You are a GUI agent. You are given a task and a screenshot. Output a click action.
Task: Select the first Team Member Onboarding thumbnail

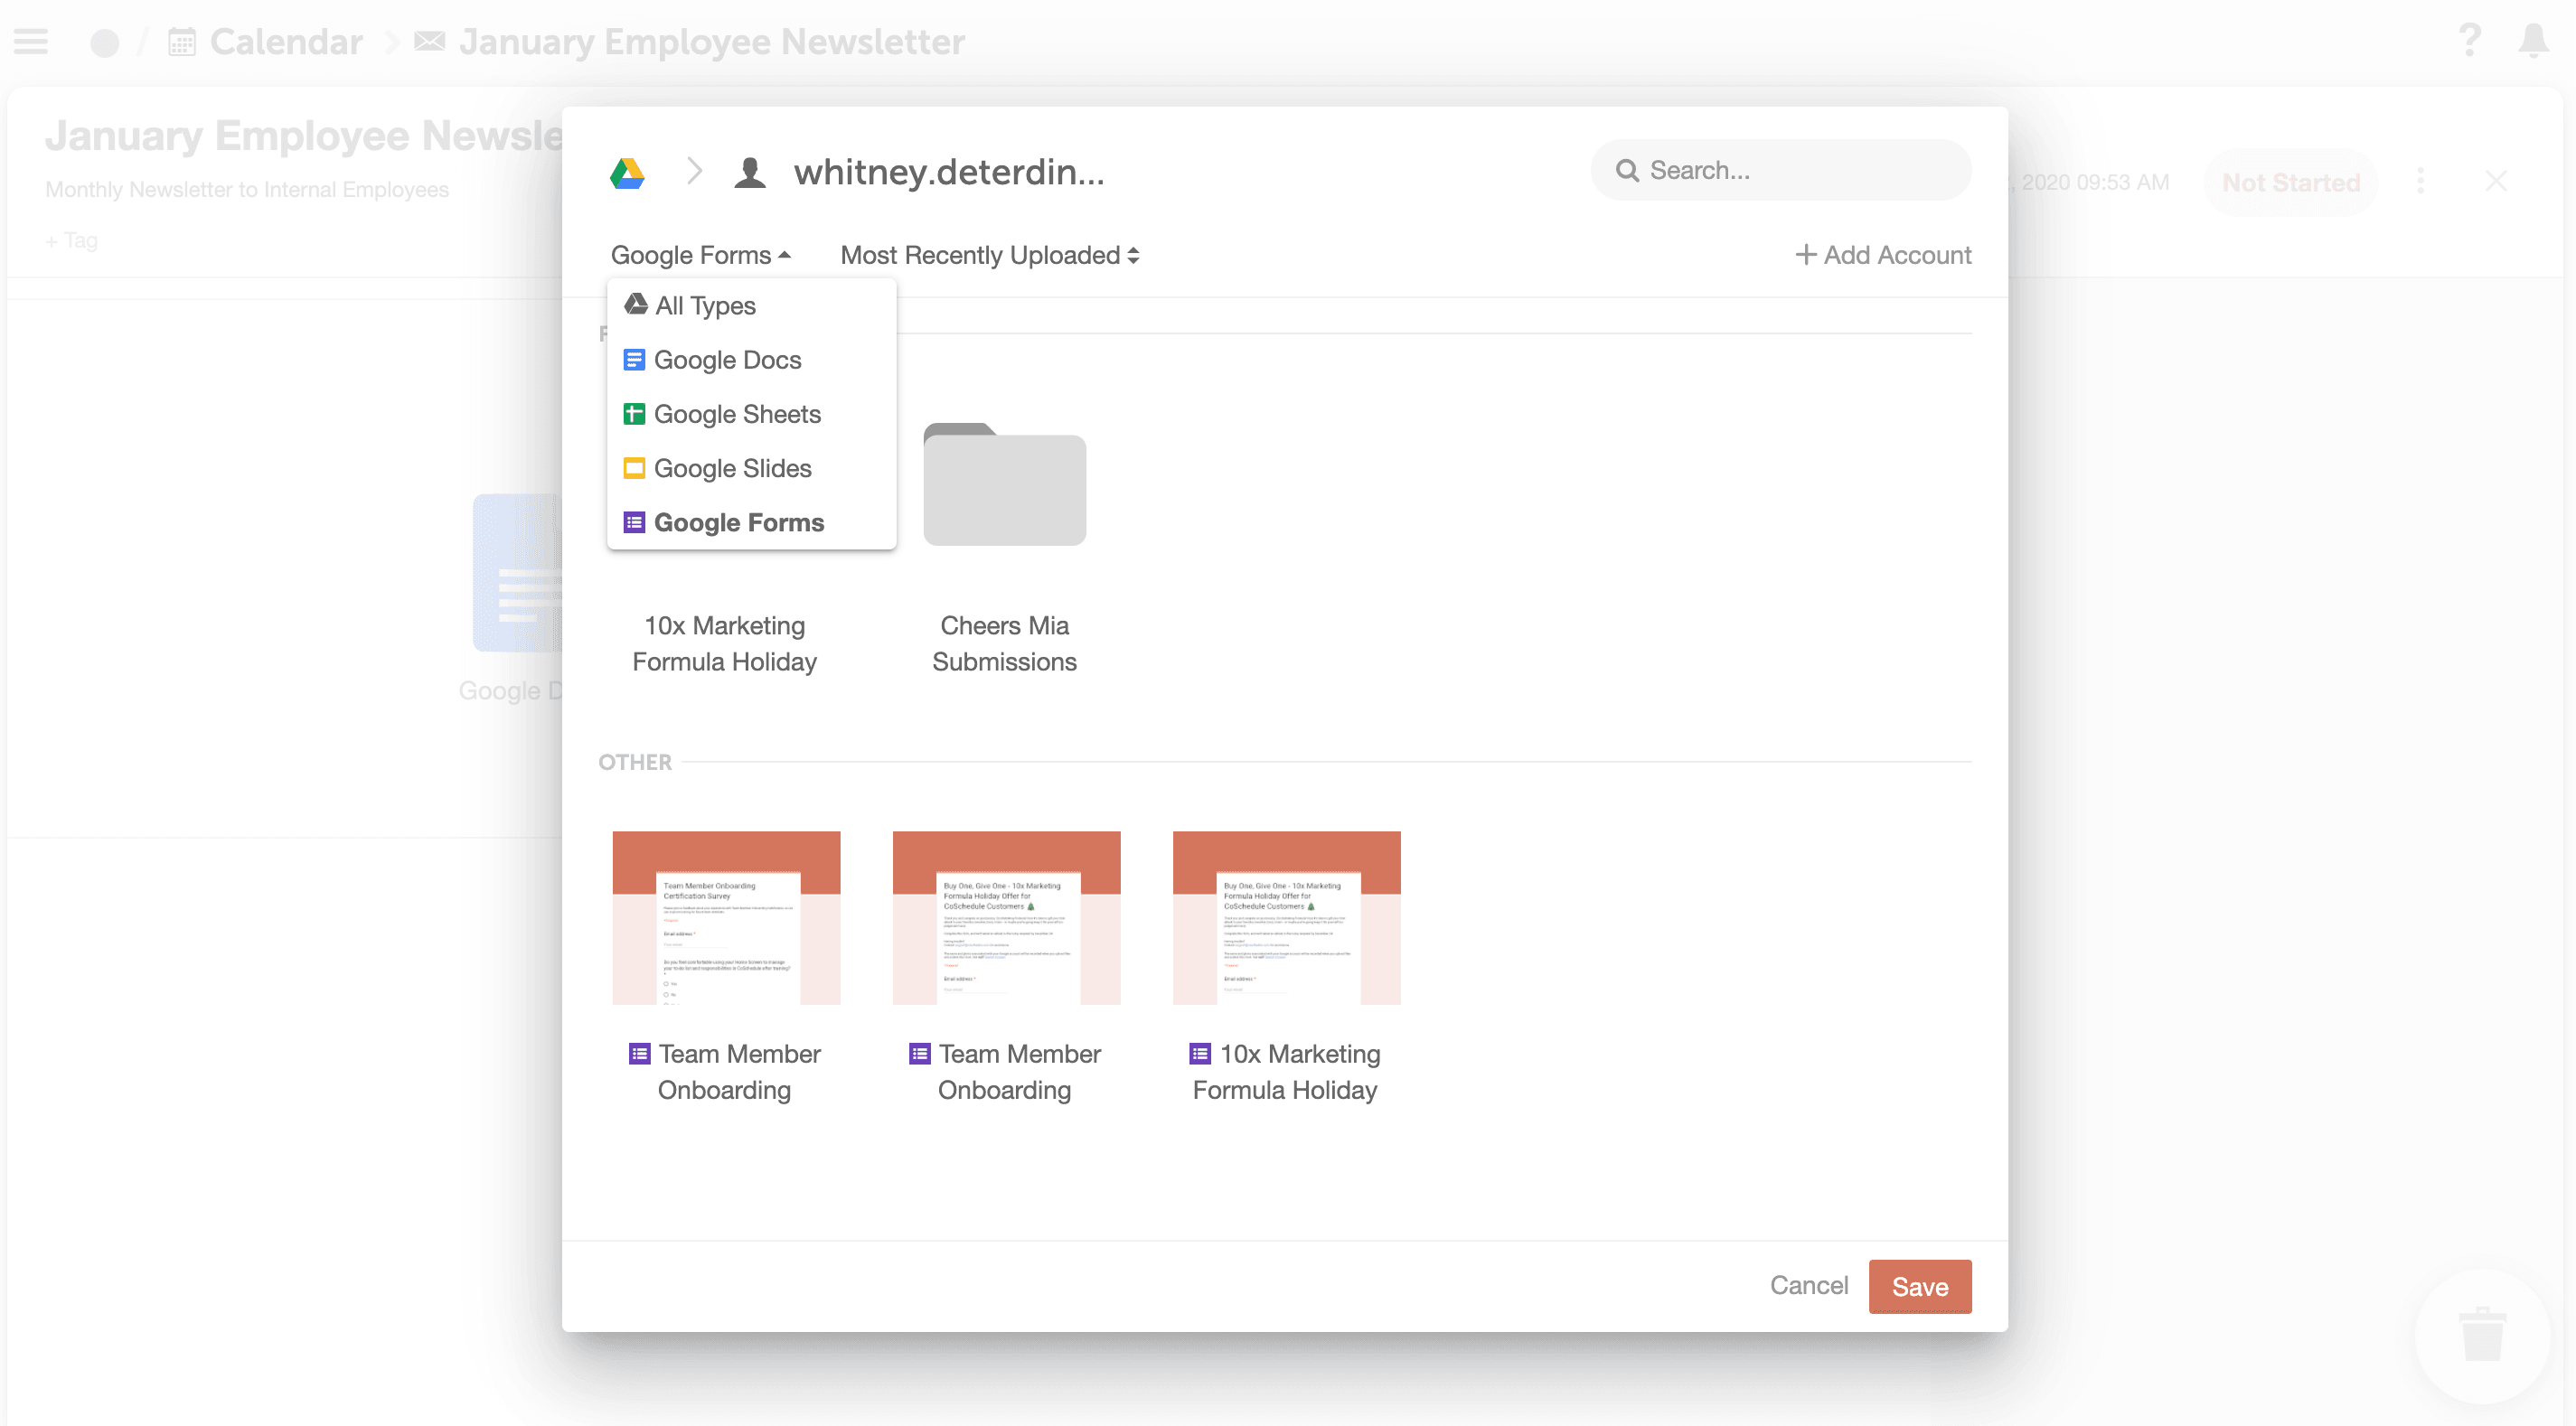pos(726,917)
